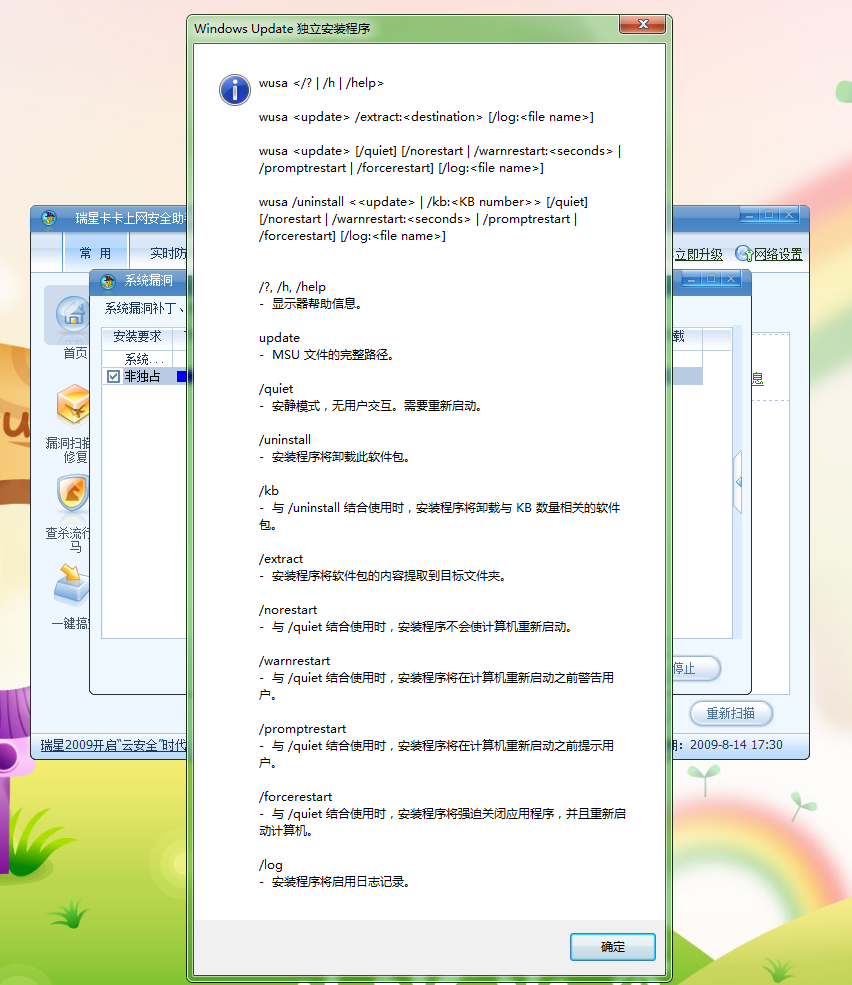Open the 查杀流行木马 shield icon in sidebar
The image size is (852, 985).
pyautogui.click(x=73, y=493)
